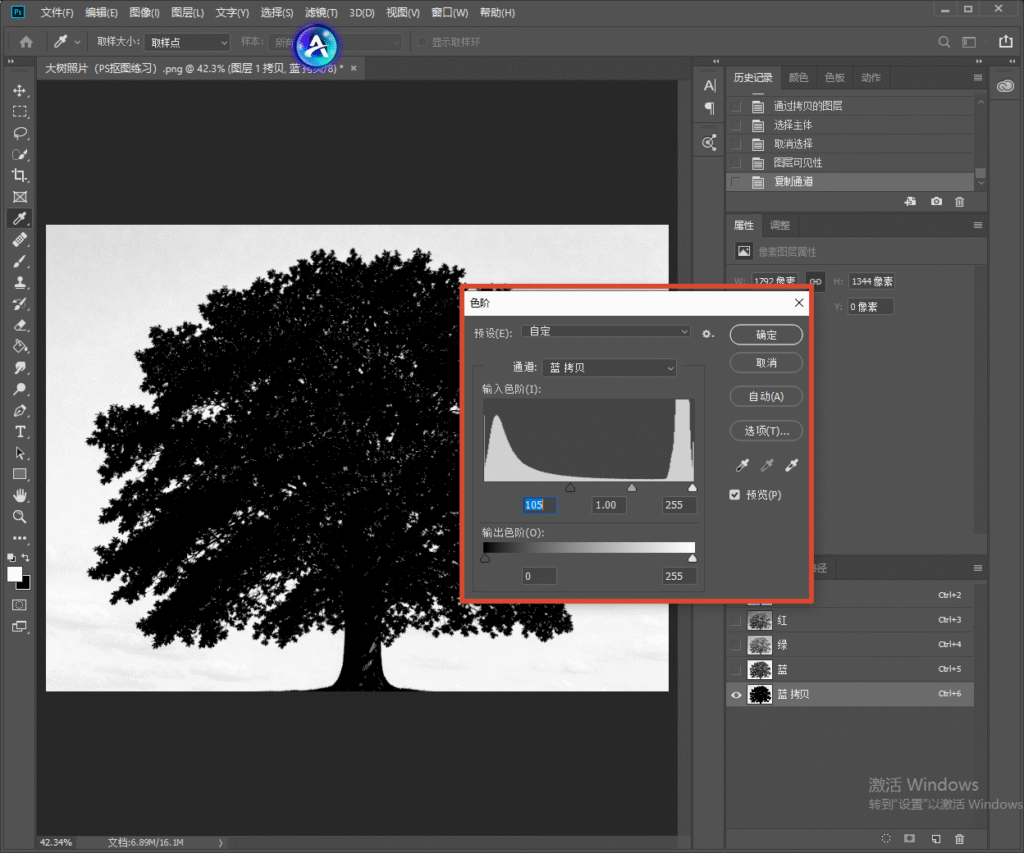Toggle width-height link in Properties
Screen dimensions: 1024x853
coord(815,282)
